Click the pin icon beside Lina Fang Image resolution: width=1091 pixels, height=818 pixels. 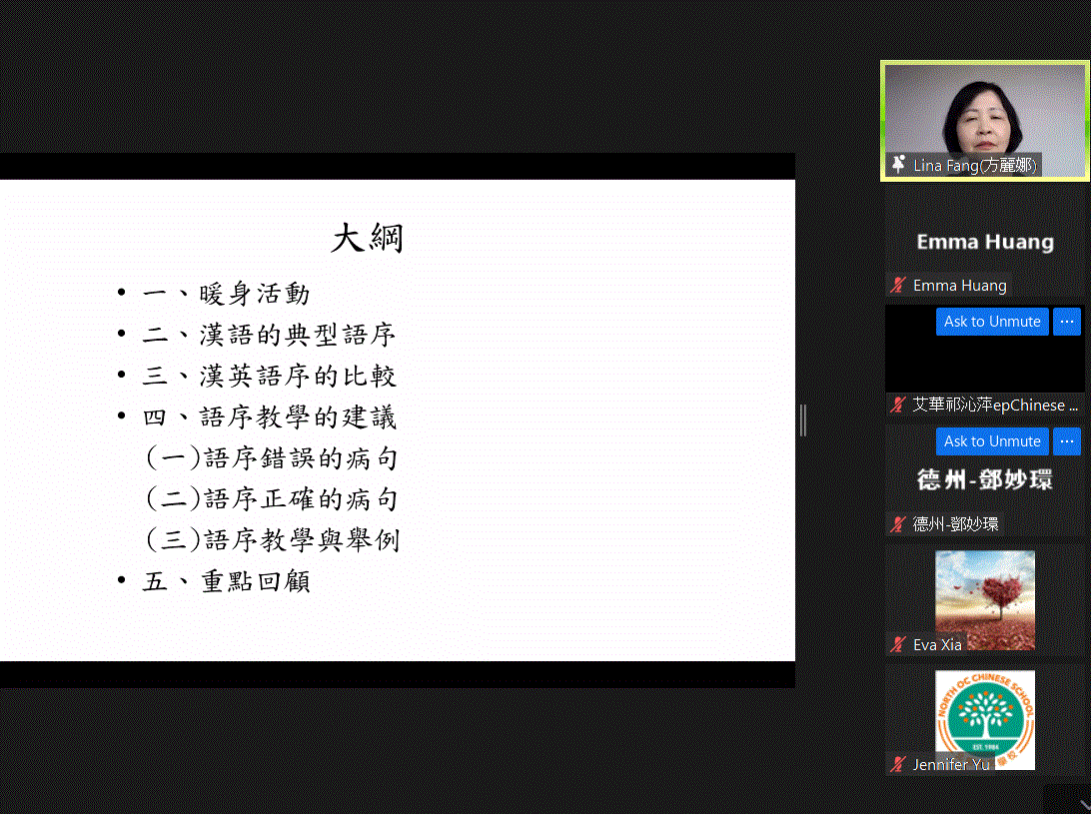tap(898, 164)
